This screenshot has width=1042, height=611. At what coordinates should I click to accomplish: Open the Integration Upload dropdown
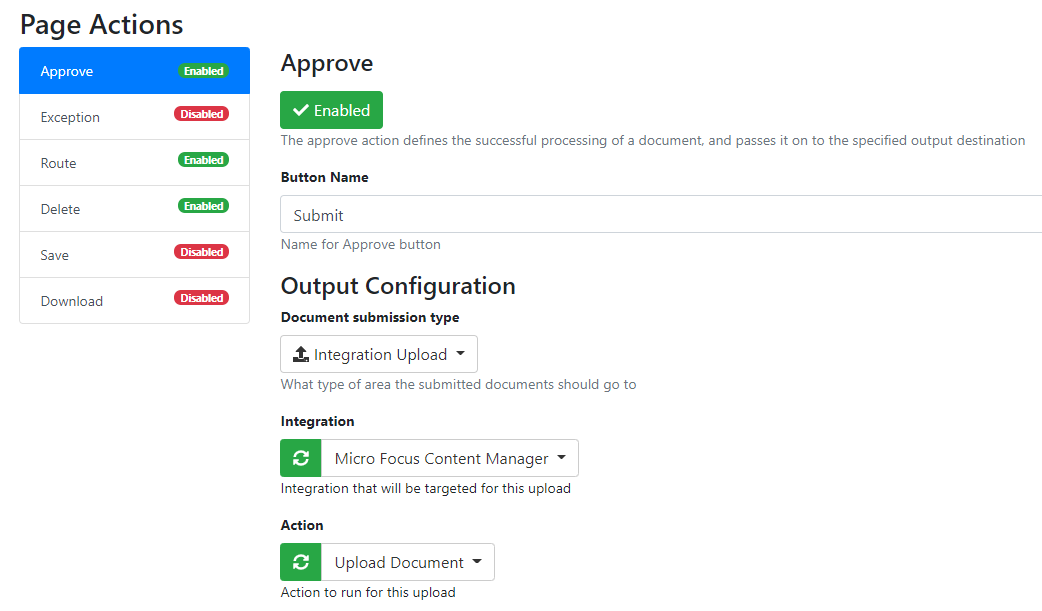[379, 354]
